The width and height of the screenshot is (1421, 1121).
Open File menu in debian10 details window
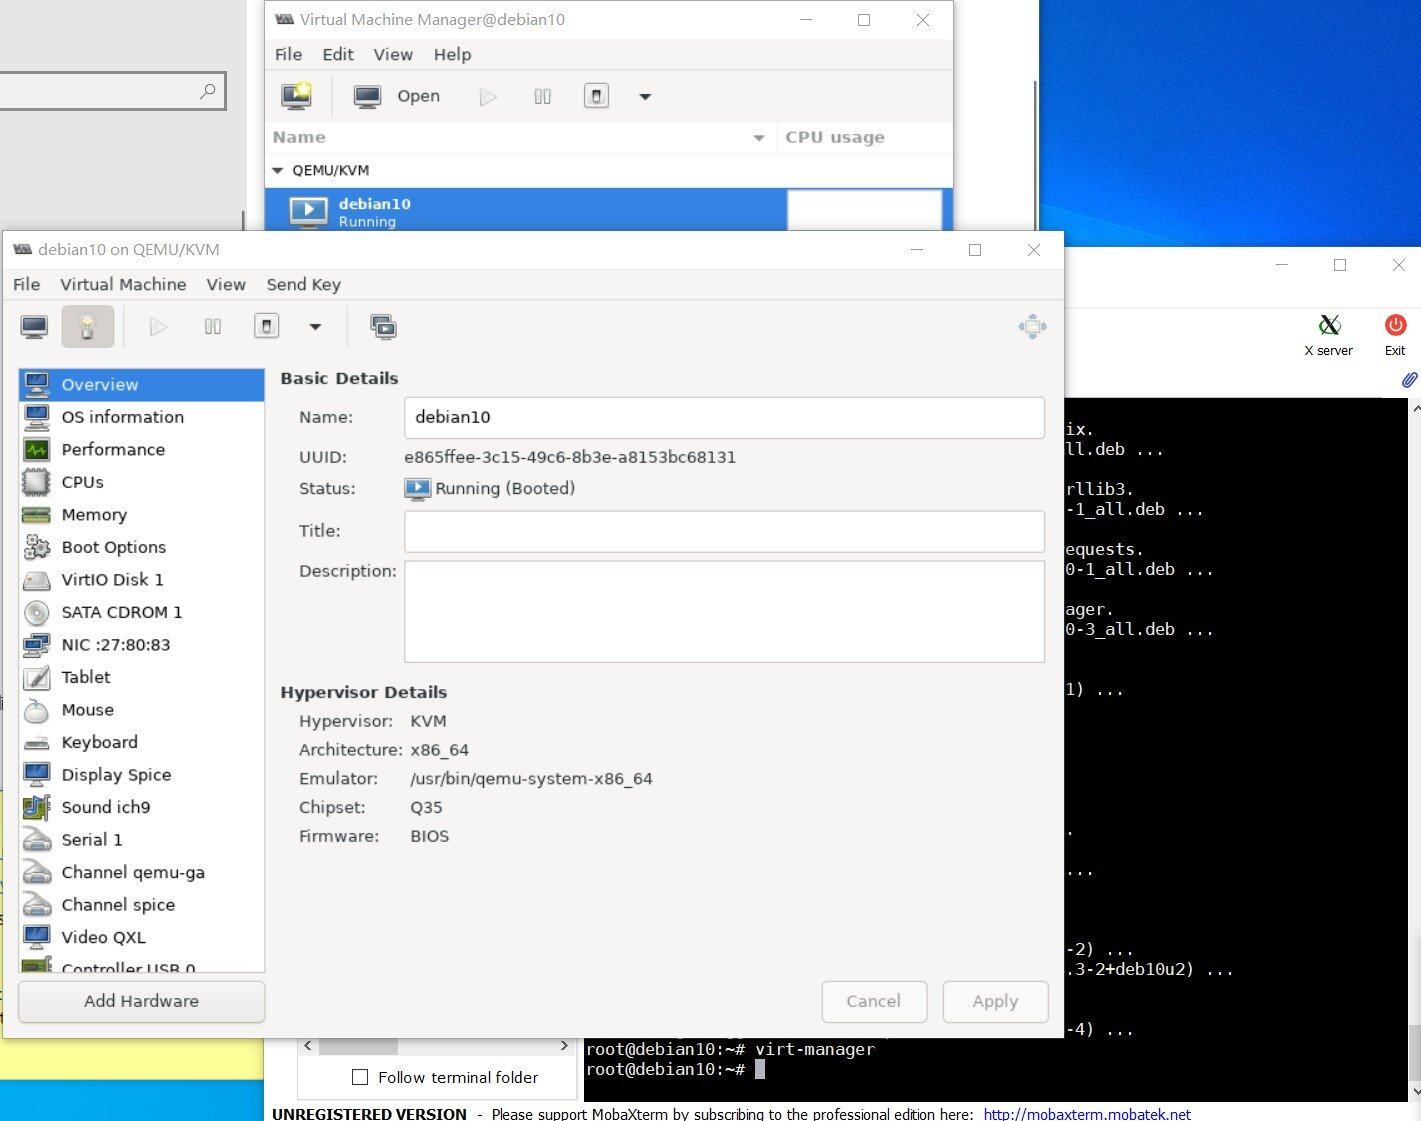coord(27,285)
